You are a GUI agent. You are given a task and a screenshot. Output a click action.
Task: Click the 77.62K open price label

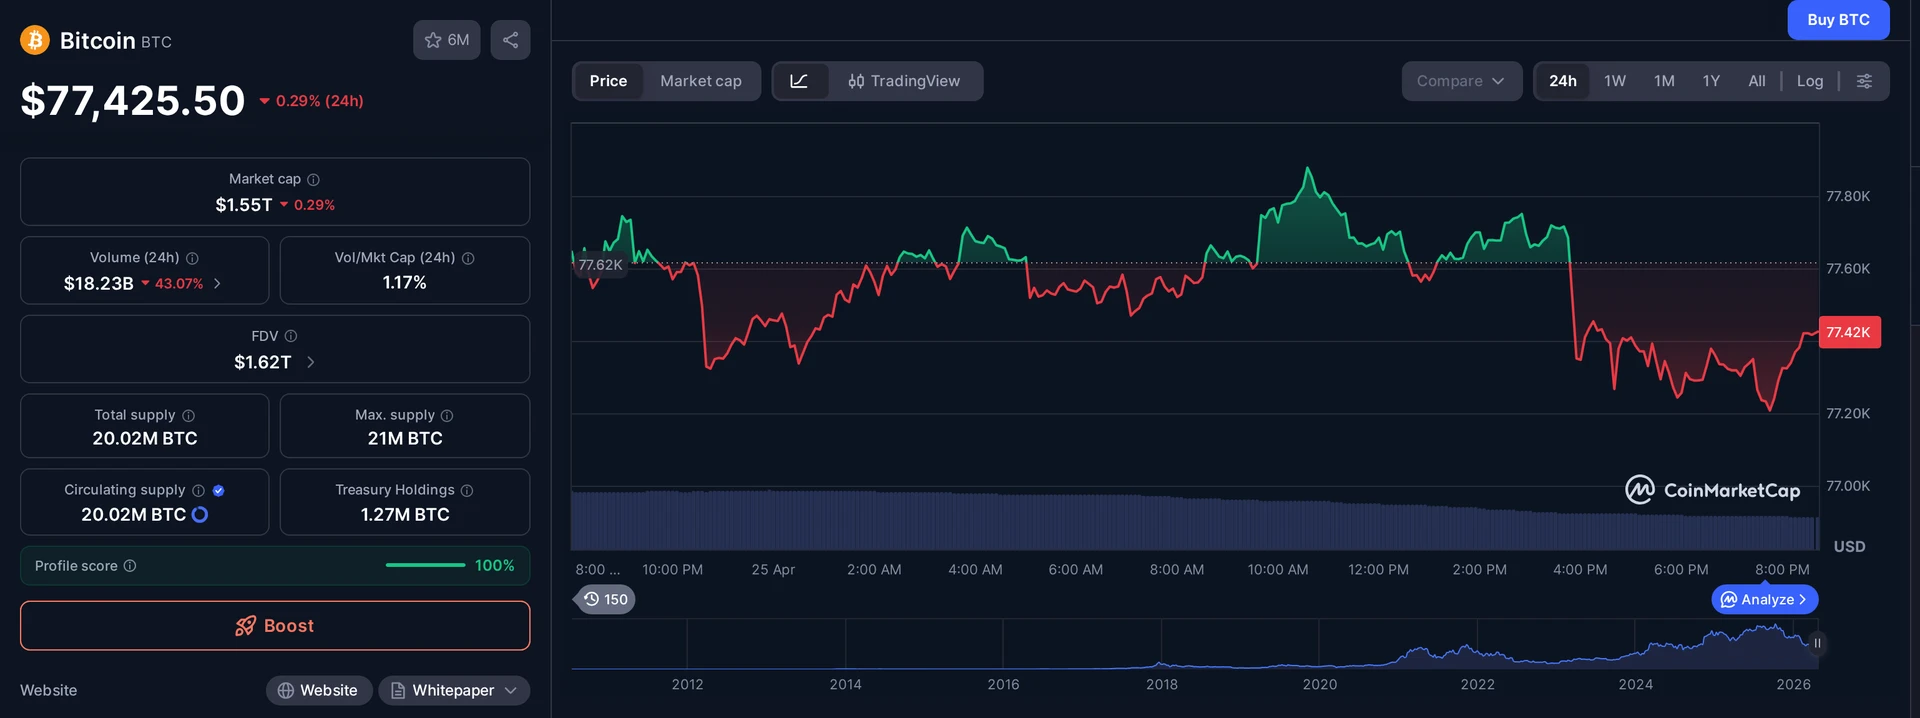600,265
